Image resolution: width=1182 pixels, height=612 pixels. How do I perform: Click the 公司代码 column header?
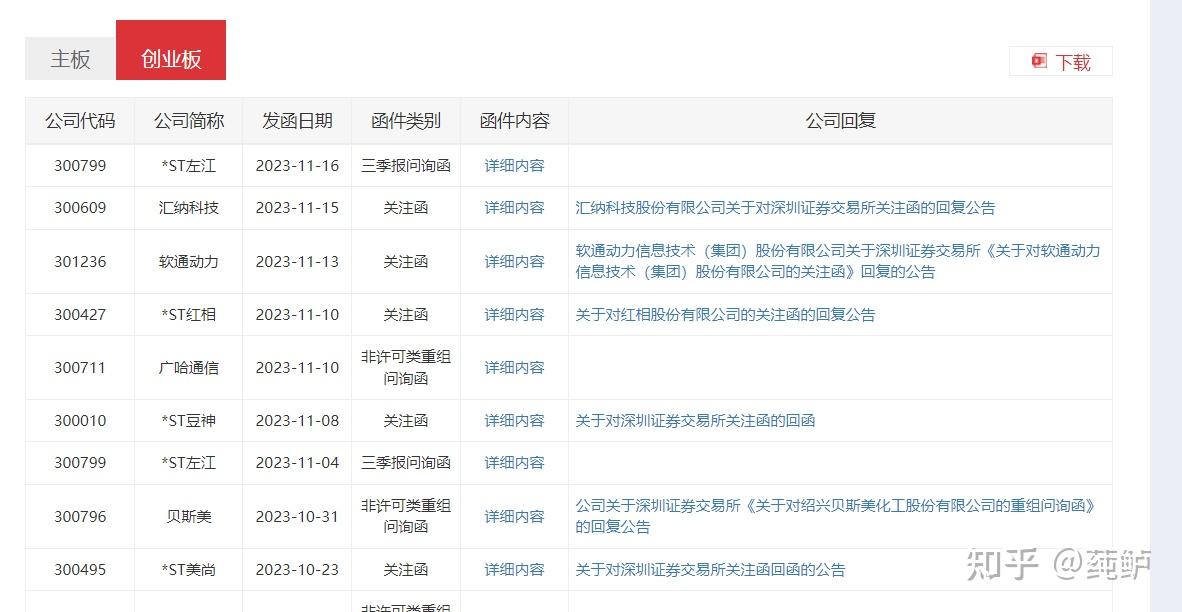click(x=80, y=121)
